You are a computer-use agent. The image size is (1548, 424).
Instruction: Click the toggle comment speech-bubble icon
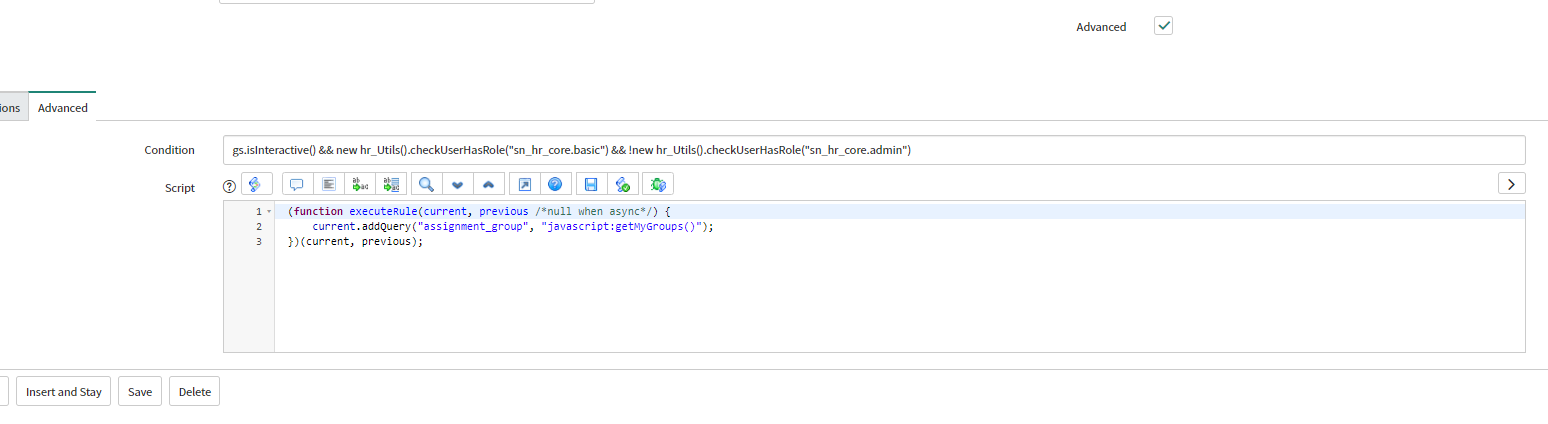pos(297,184)
